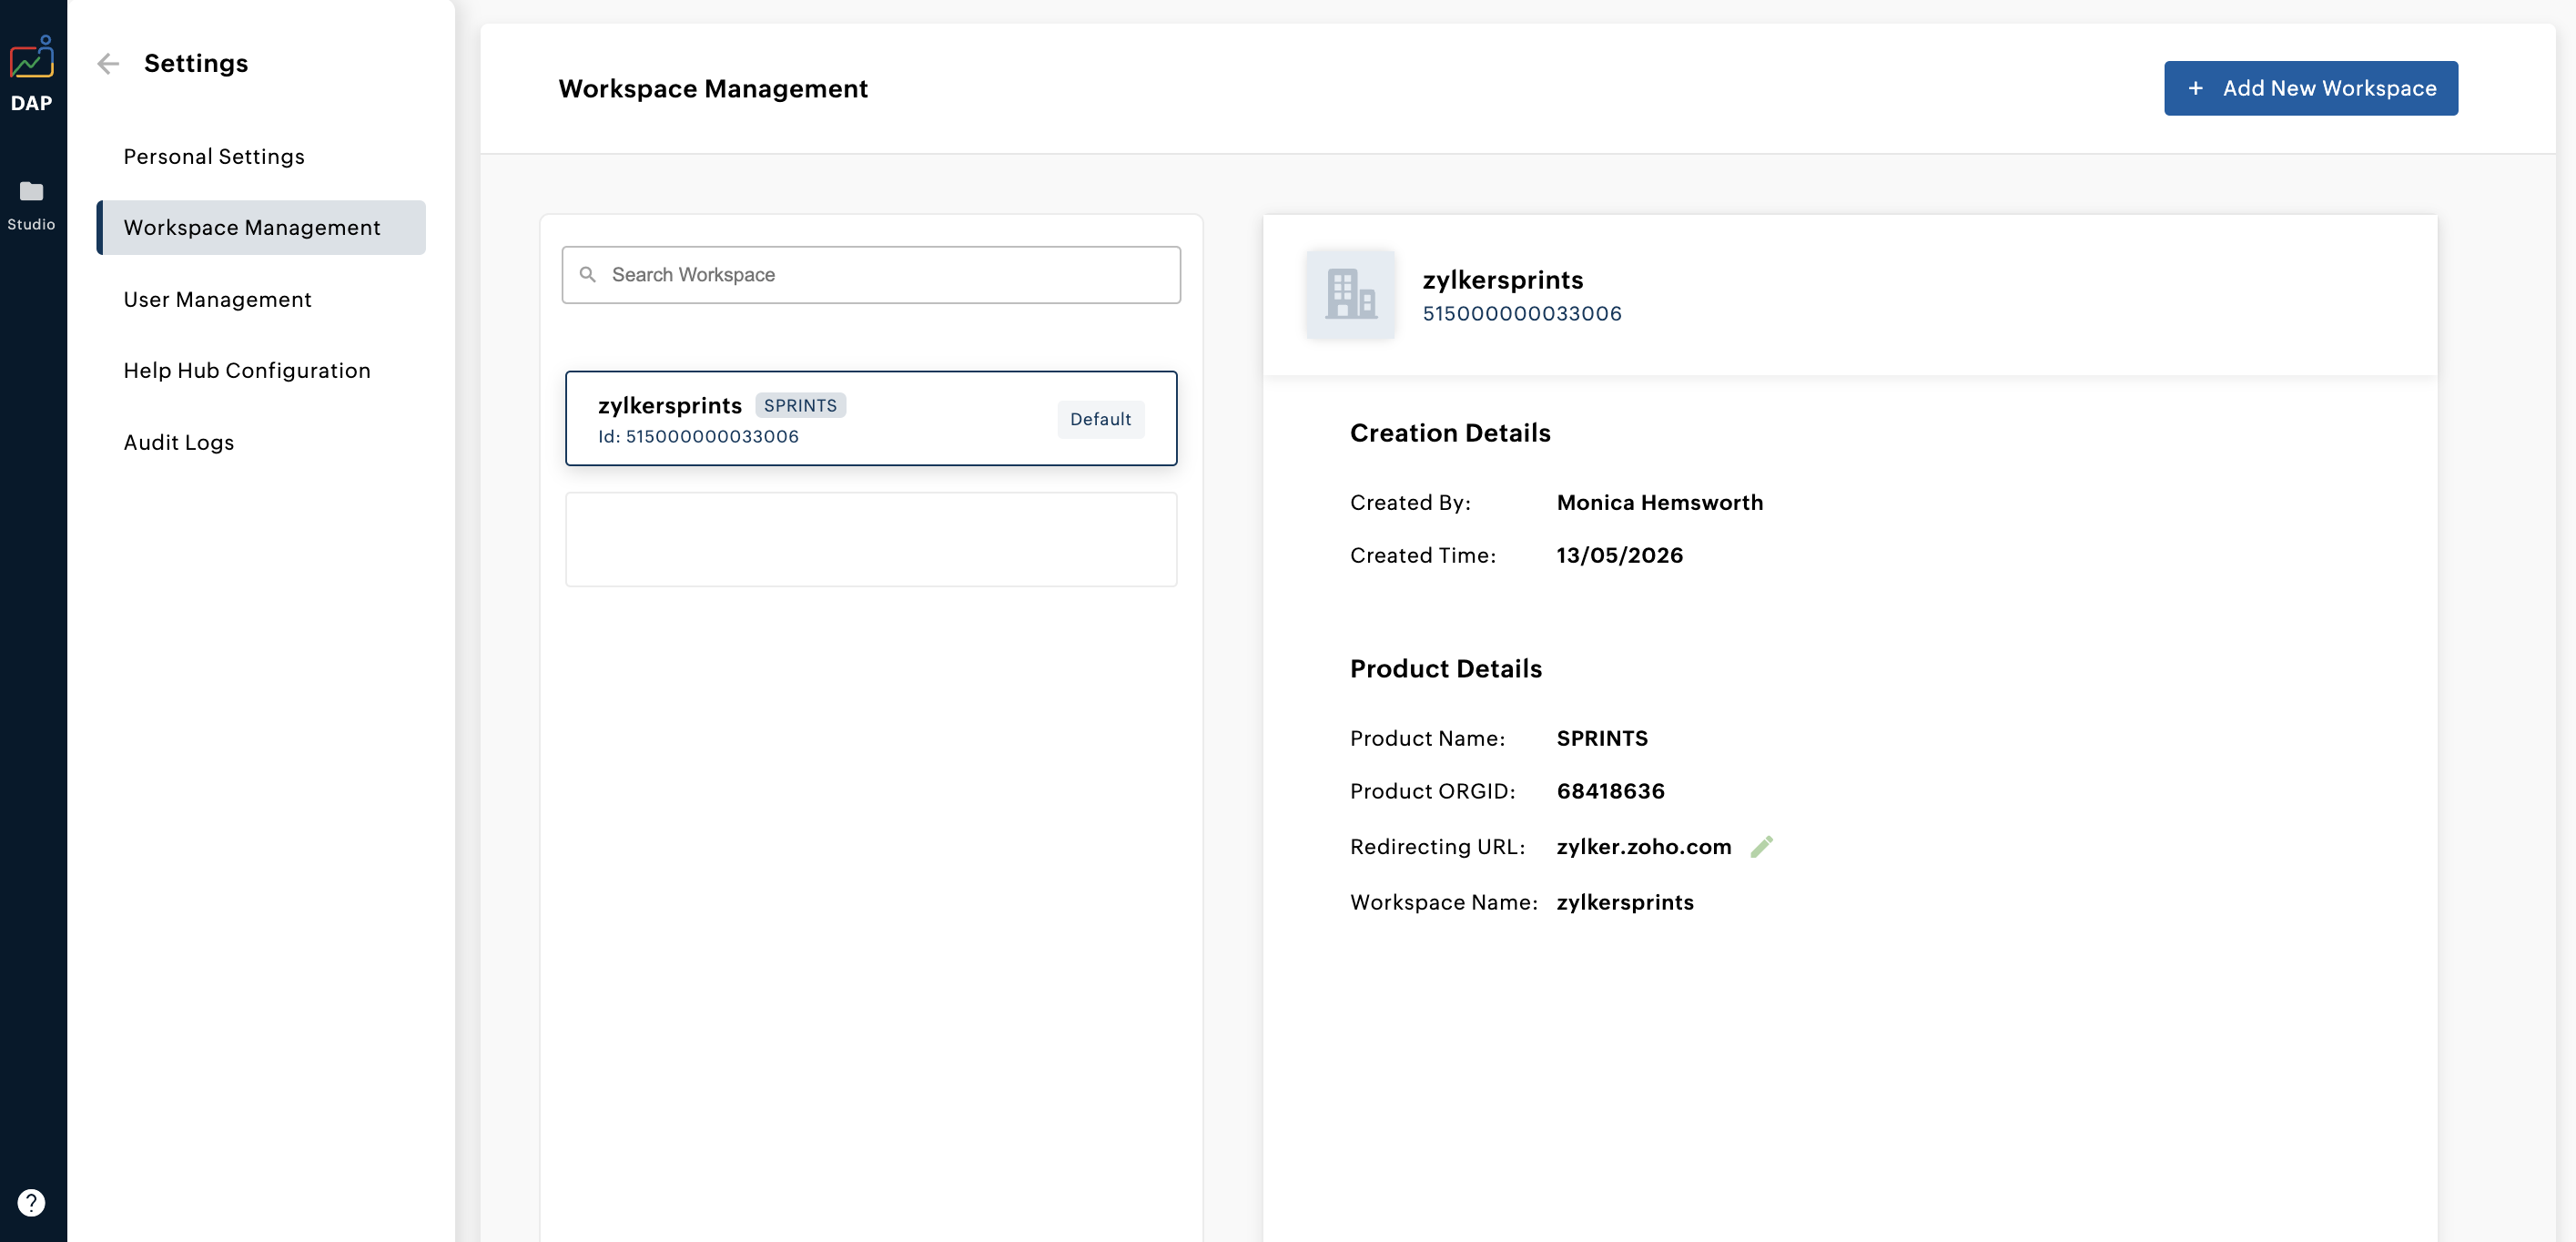Click the Workspace Name value zylkersprints
This screenshot has height=1242, width=2576.
coord(1624,903)
